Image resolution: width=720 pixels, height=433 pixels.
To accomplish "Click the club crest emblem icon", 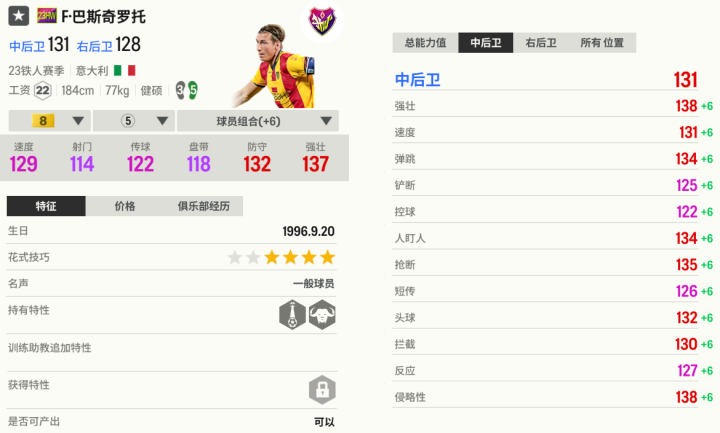I will click(x=322, y=21).
